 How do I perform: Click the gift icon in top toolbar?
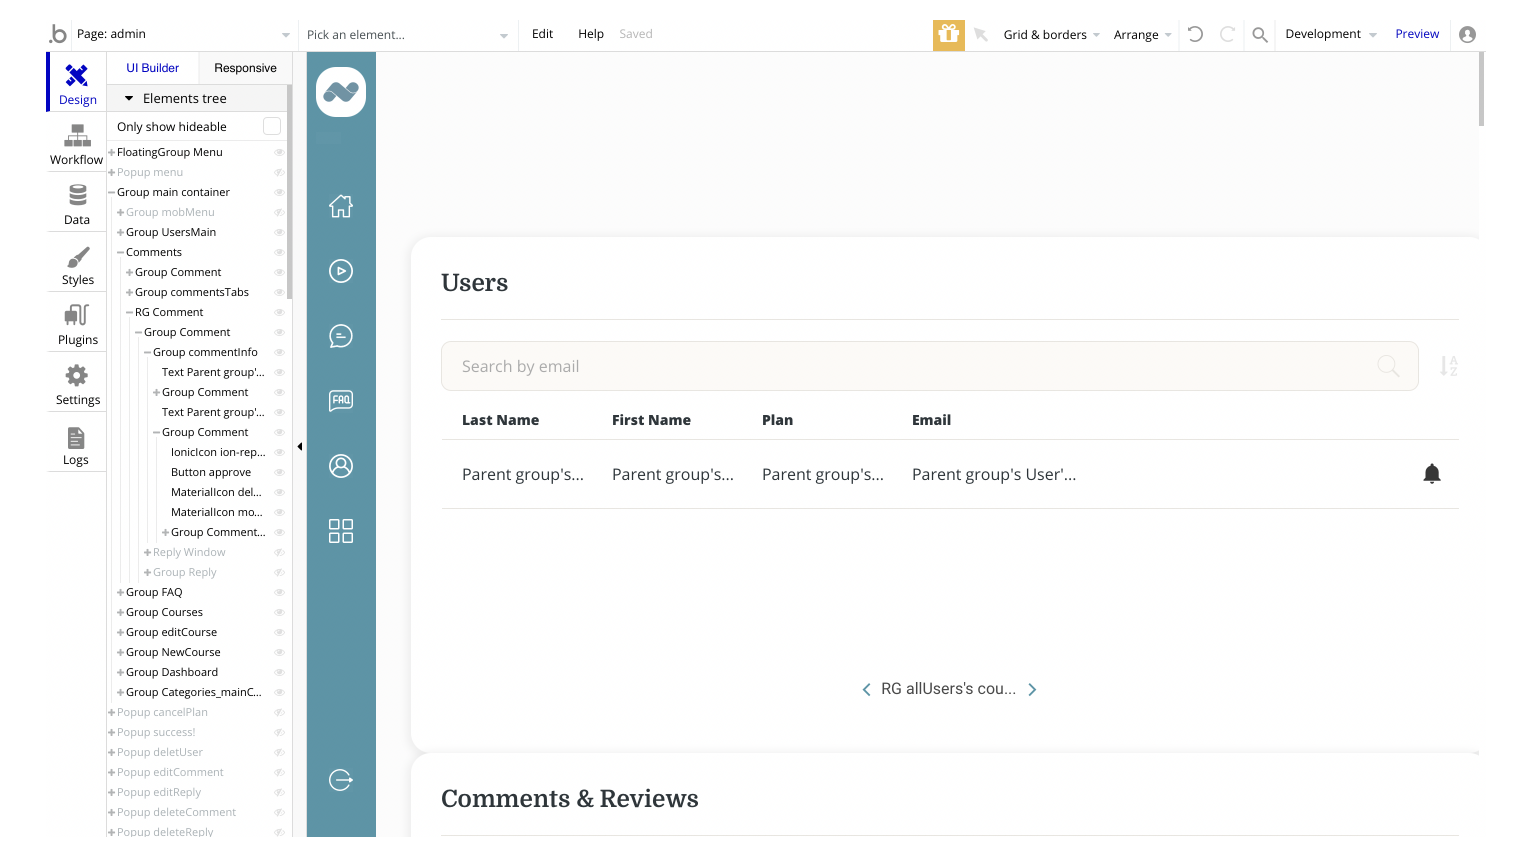click(948, 35)
